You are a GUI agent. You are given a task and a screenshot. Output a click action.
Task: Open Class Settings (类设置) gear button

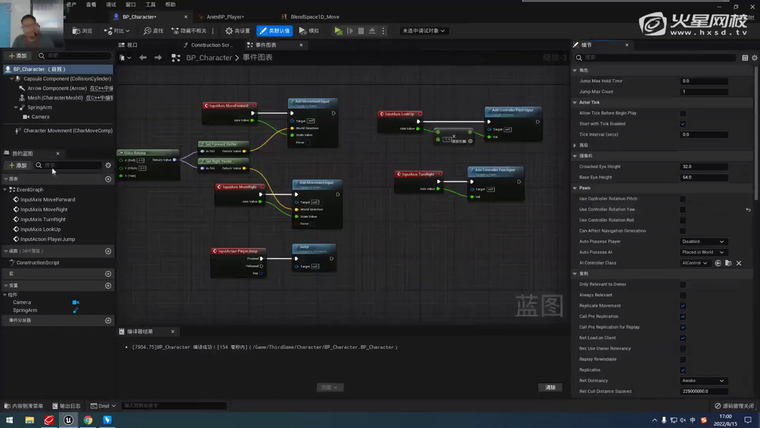coord(238,31)
